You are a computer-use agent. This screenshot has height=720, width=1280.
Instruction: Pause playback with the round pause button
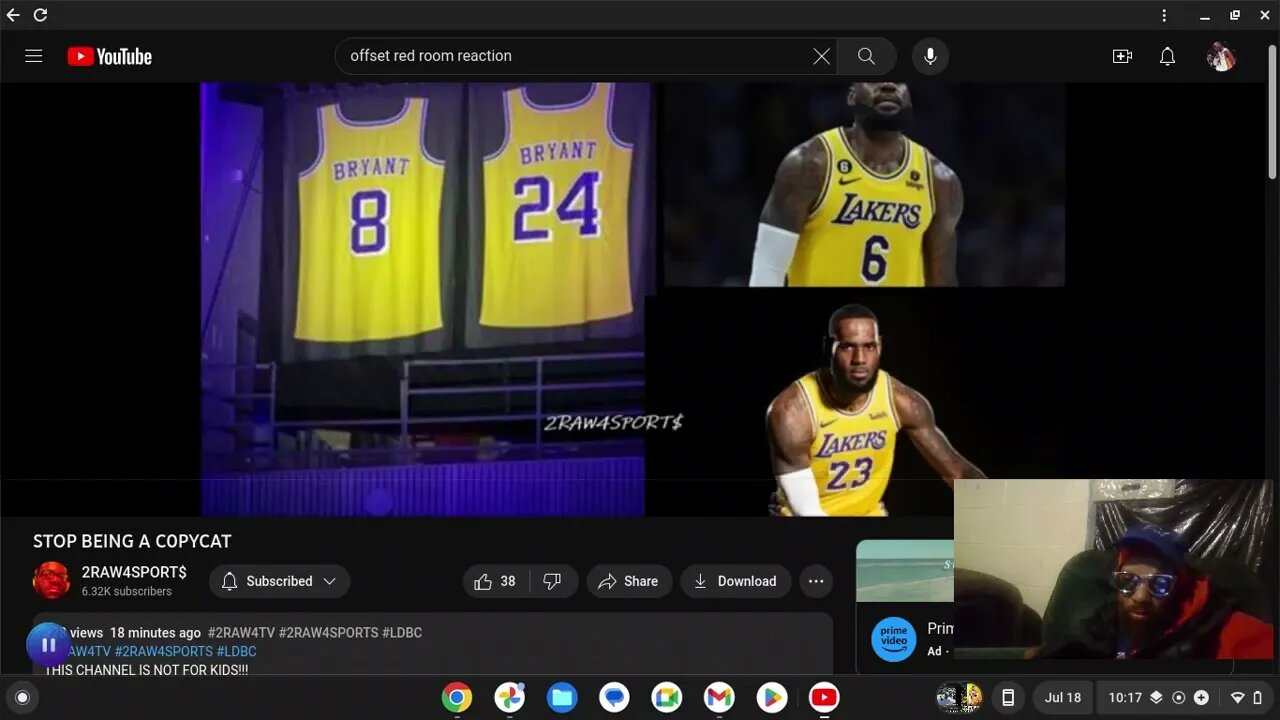(48, 645)
